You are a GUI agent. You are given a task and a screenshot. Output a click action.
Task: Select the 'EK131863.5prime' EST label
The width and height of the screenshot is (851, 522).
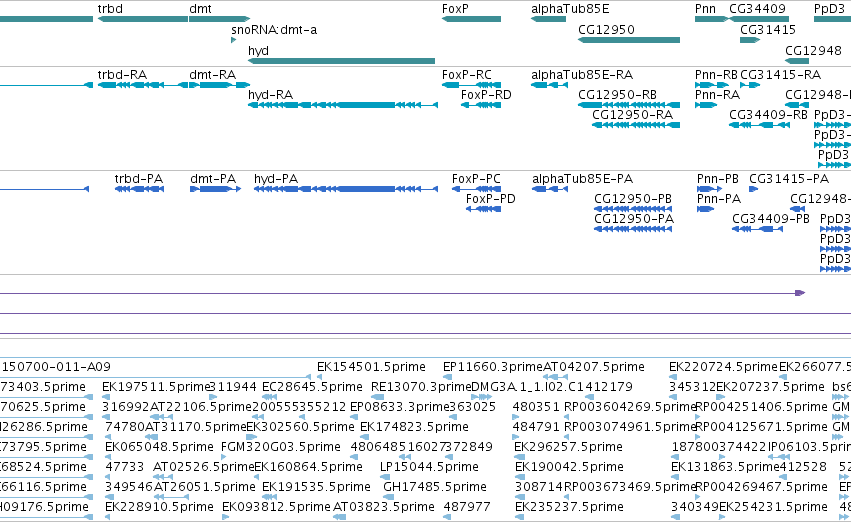725,467
